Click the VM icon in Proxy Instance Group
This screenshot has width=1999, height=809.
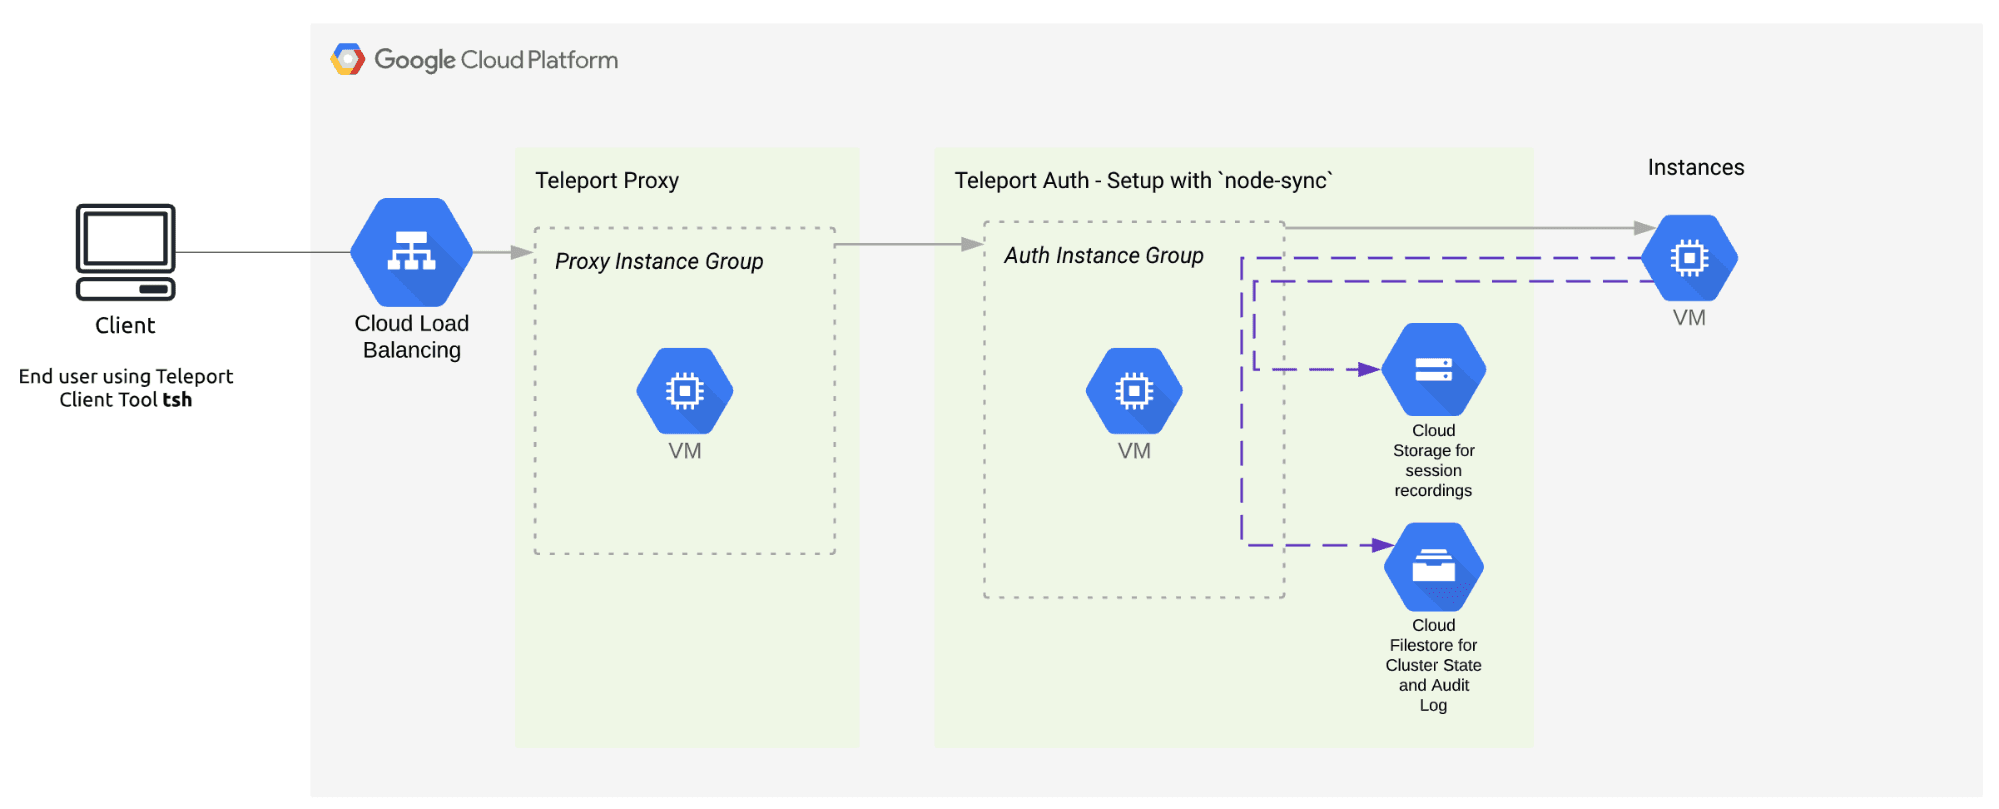(685, 390)
